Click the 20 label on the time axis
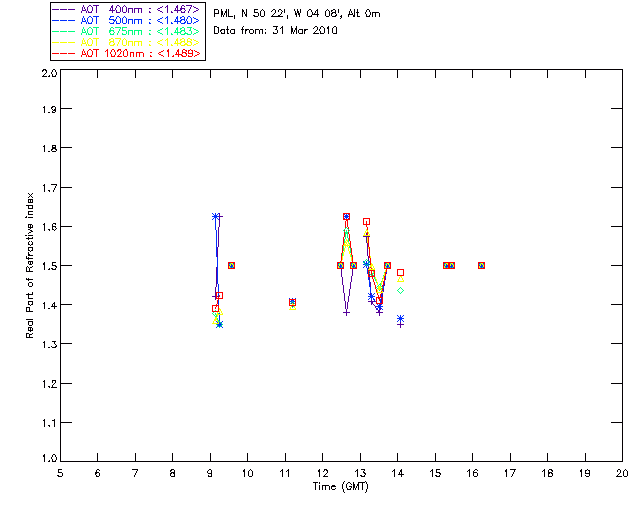640x512 pixels. click(x=622, y=473)
